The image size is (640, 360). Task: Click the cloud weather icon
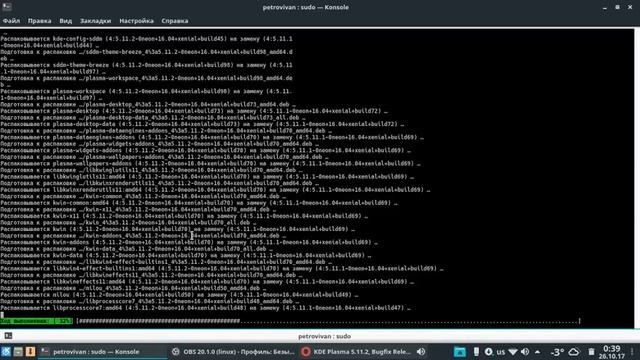pos(574,352)
